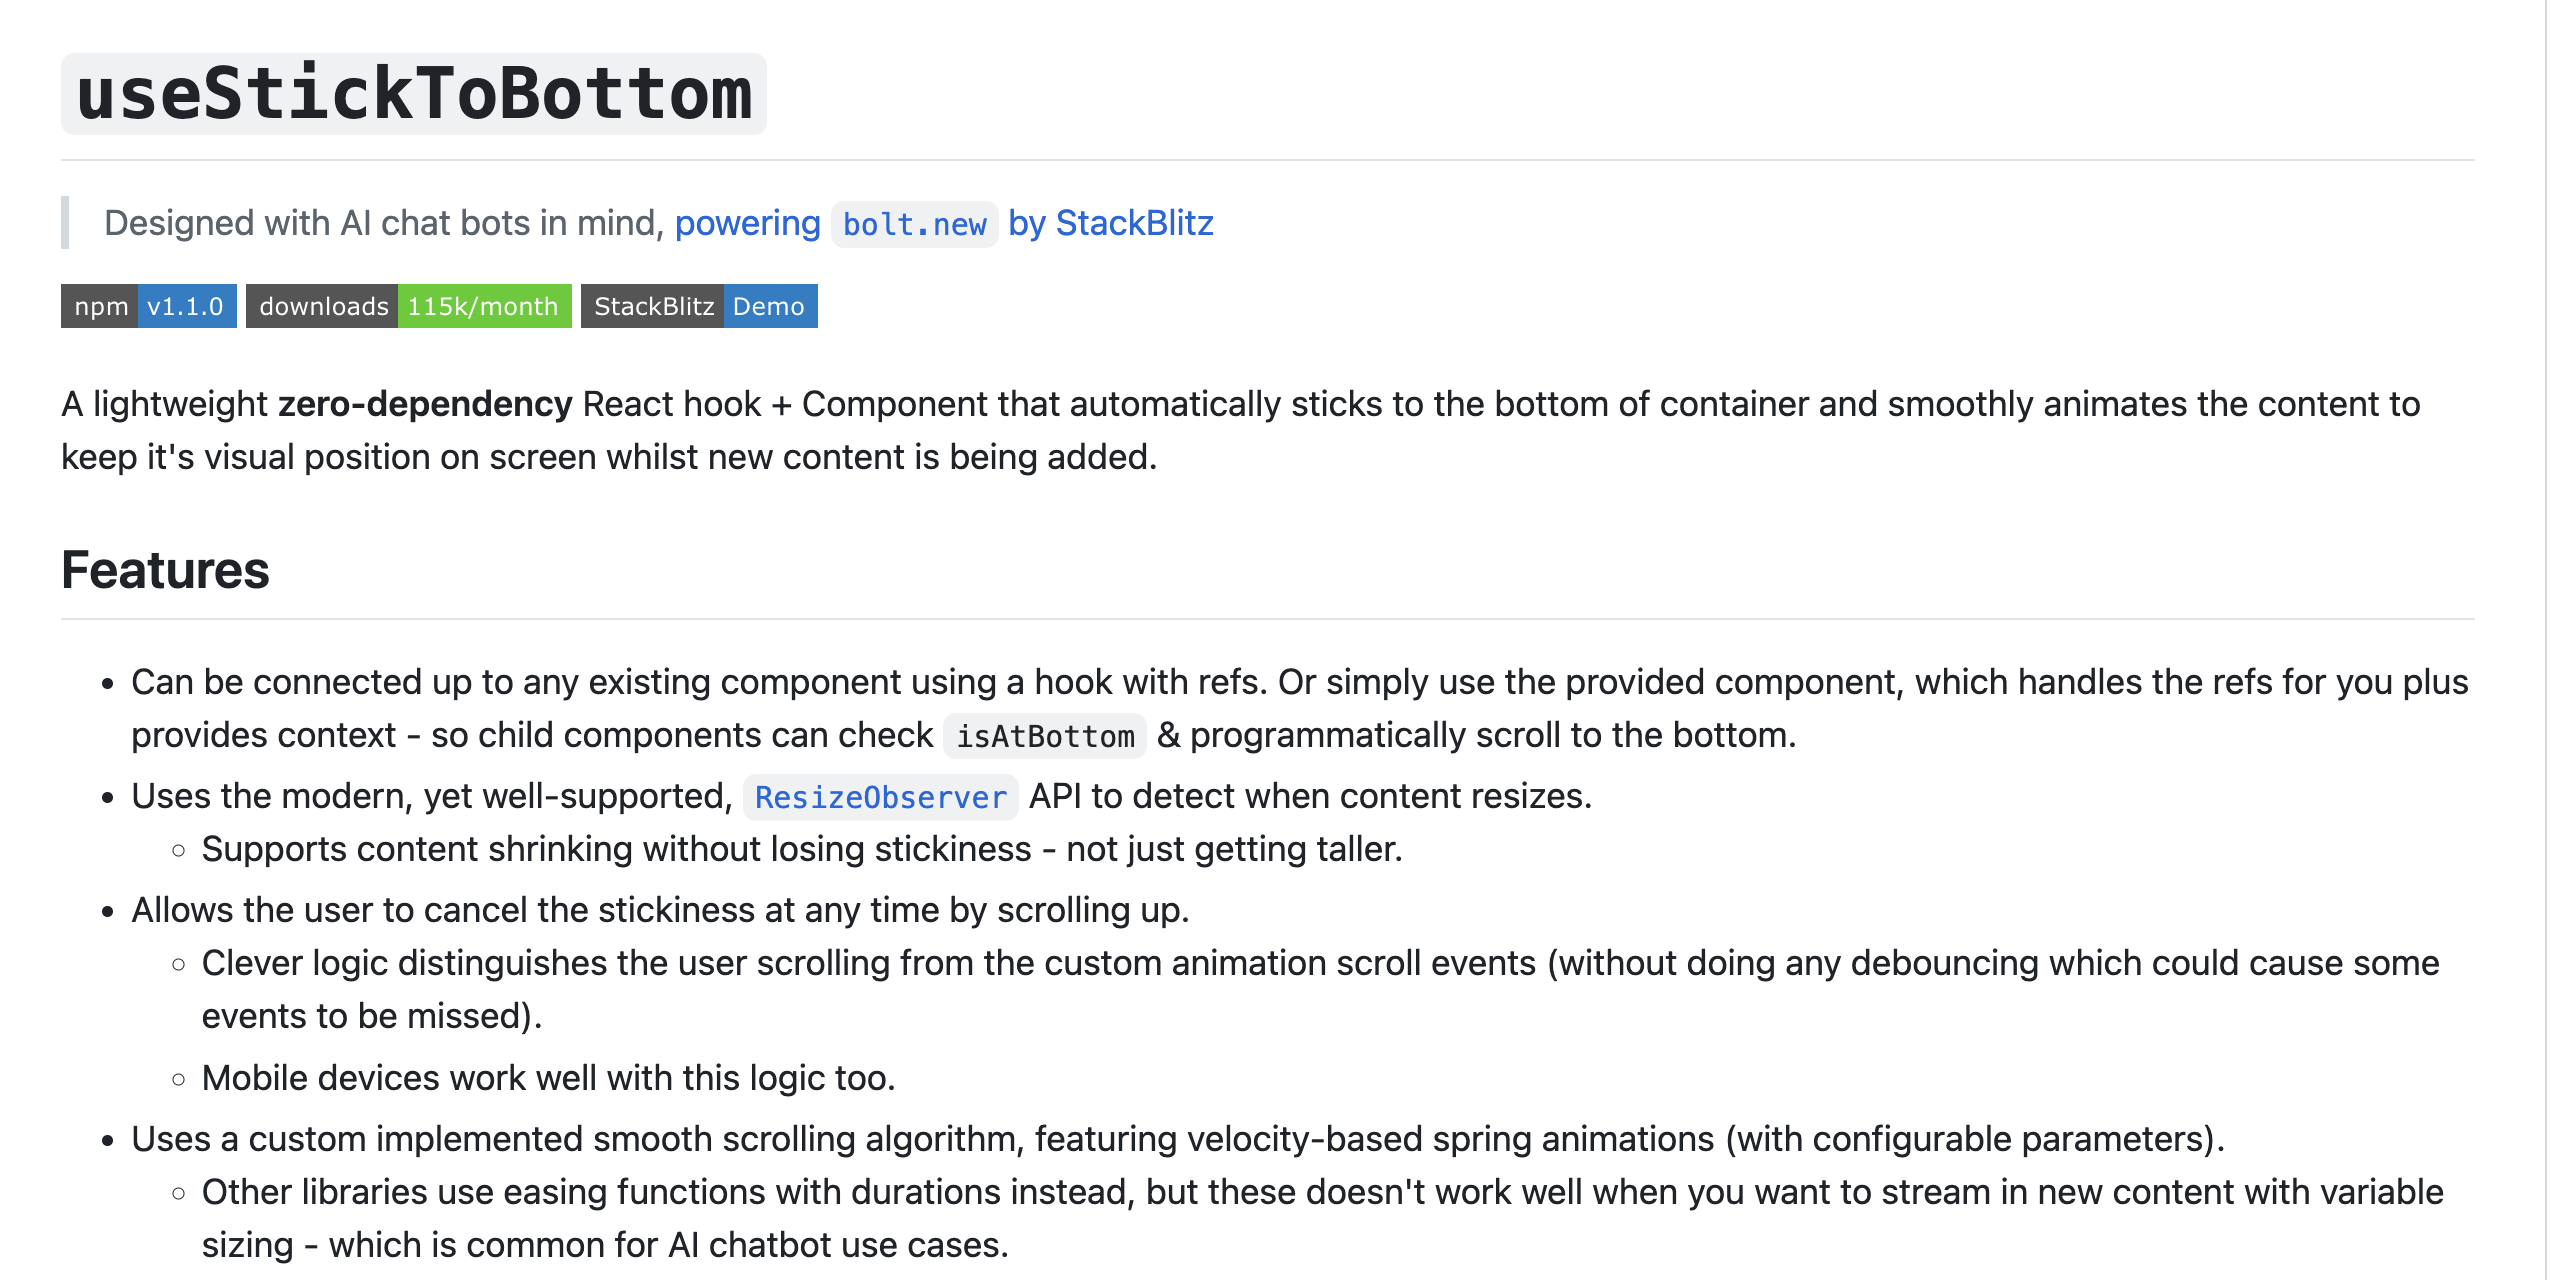Open the ResizeObserver API link

(x=880, y=797)
